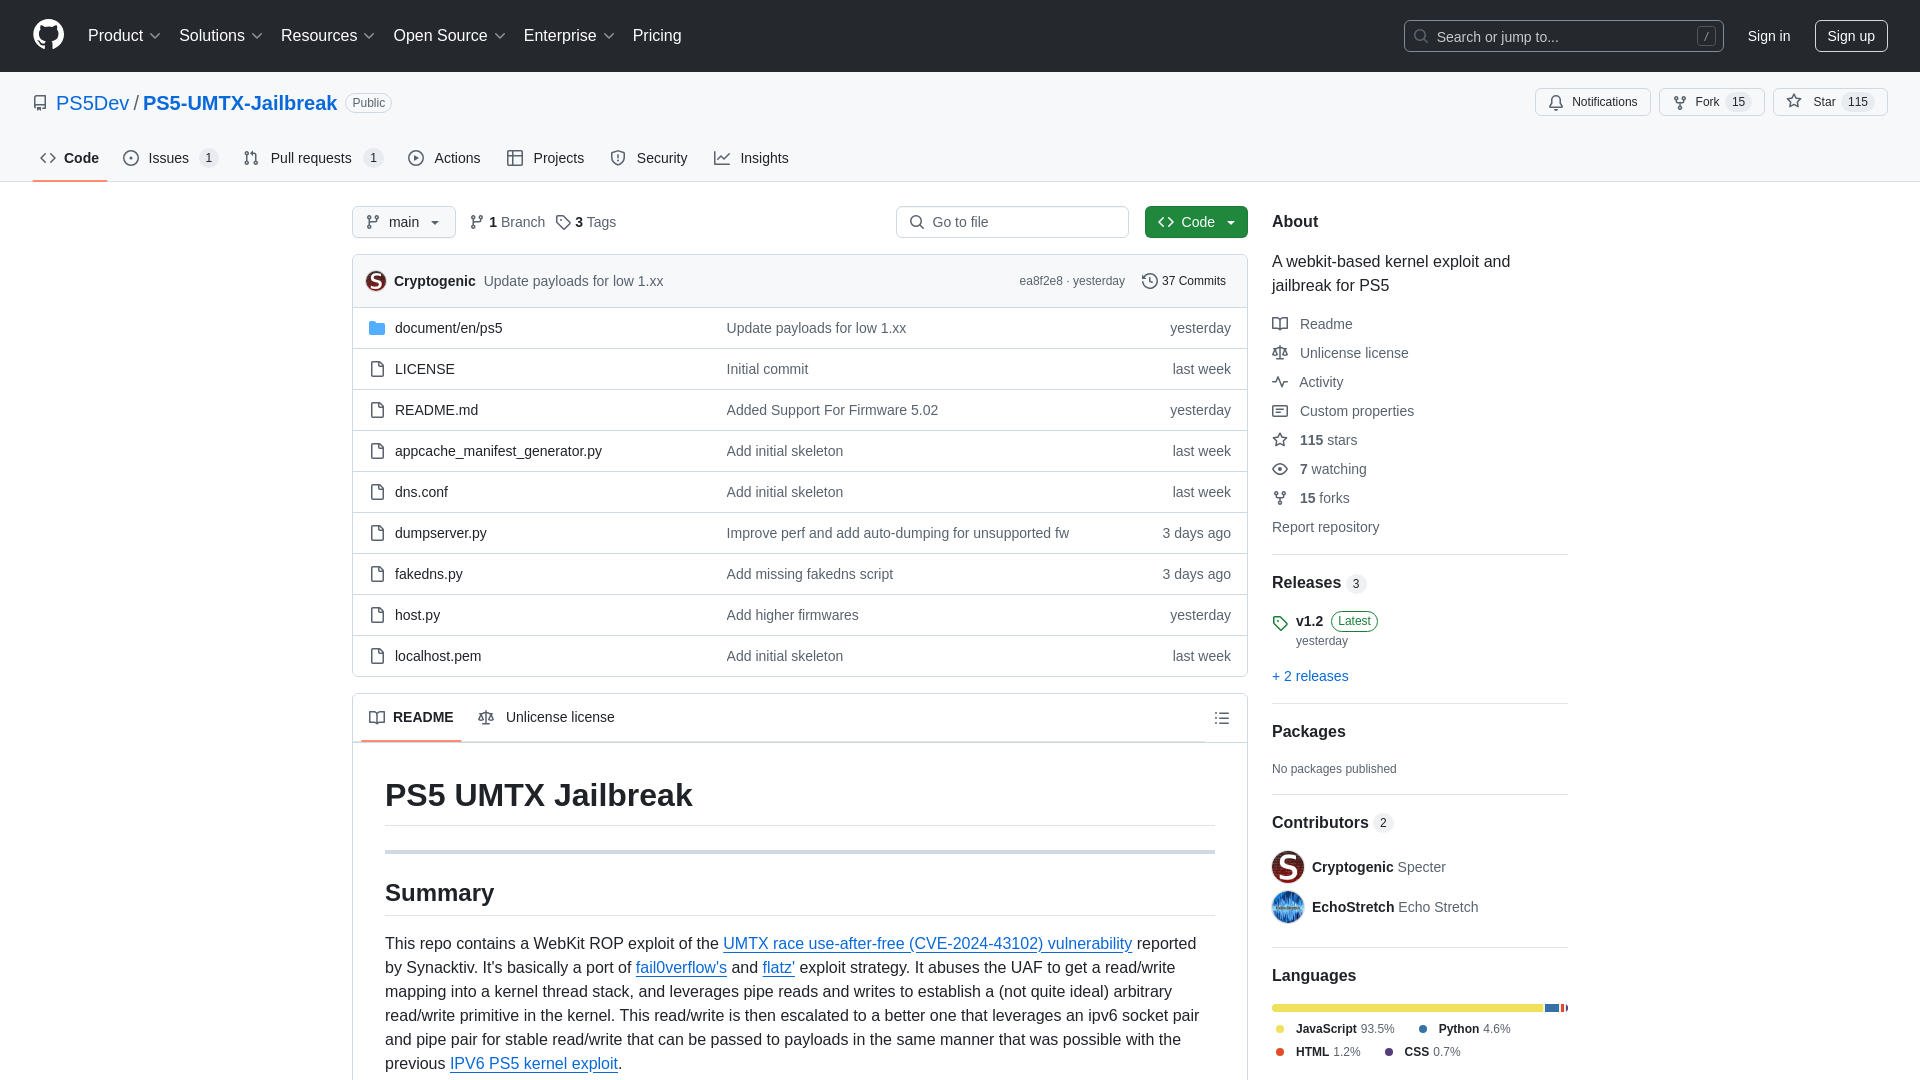Viewport: 1920px width, 1080px height.
Task: Focus the Search or jump to field
Action: tap(1563, 36)
